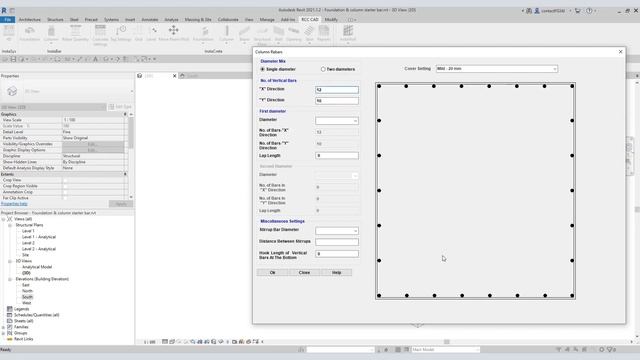Collapse the 3D Views tree node

(x=10, y=261)
